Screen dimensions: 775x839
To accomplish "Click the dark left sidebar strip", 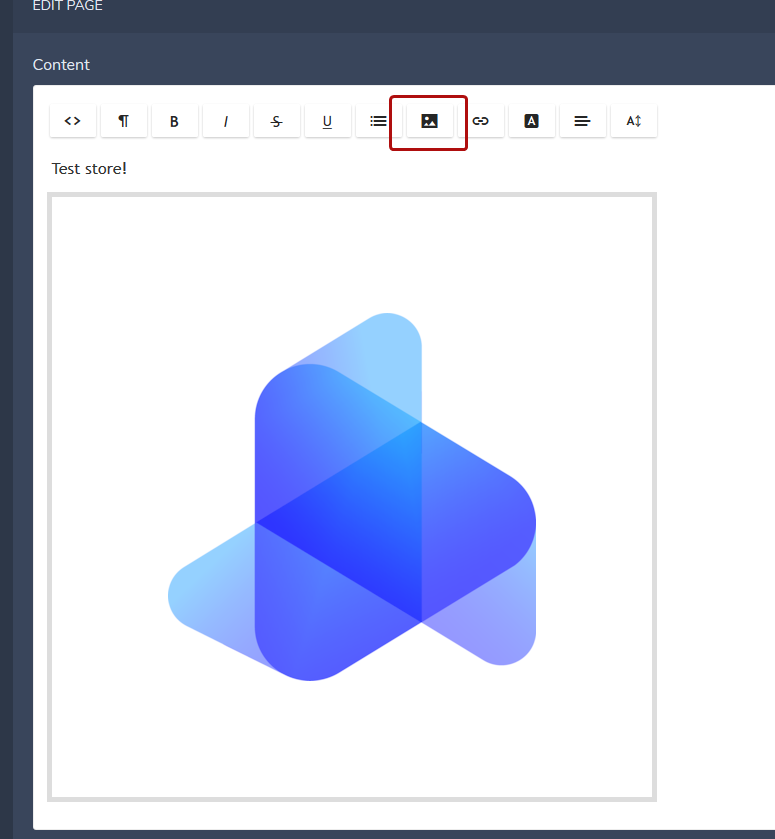I will pos(6,420).
